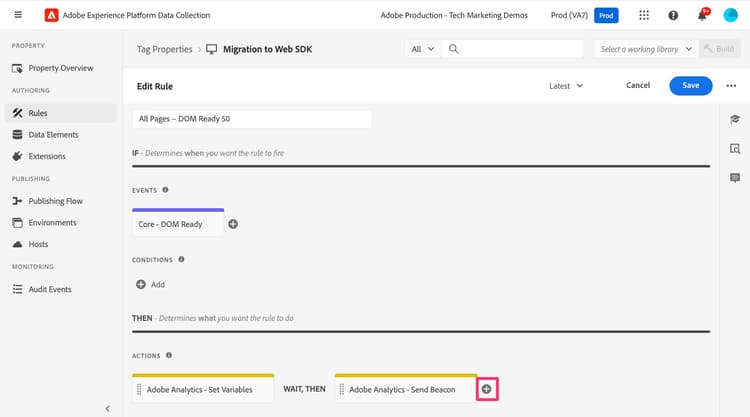750x417 pixels.
Task: Open Publishing Flow in sidebar
Action: pyautogui.click(x=55, y=201)
